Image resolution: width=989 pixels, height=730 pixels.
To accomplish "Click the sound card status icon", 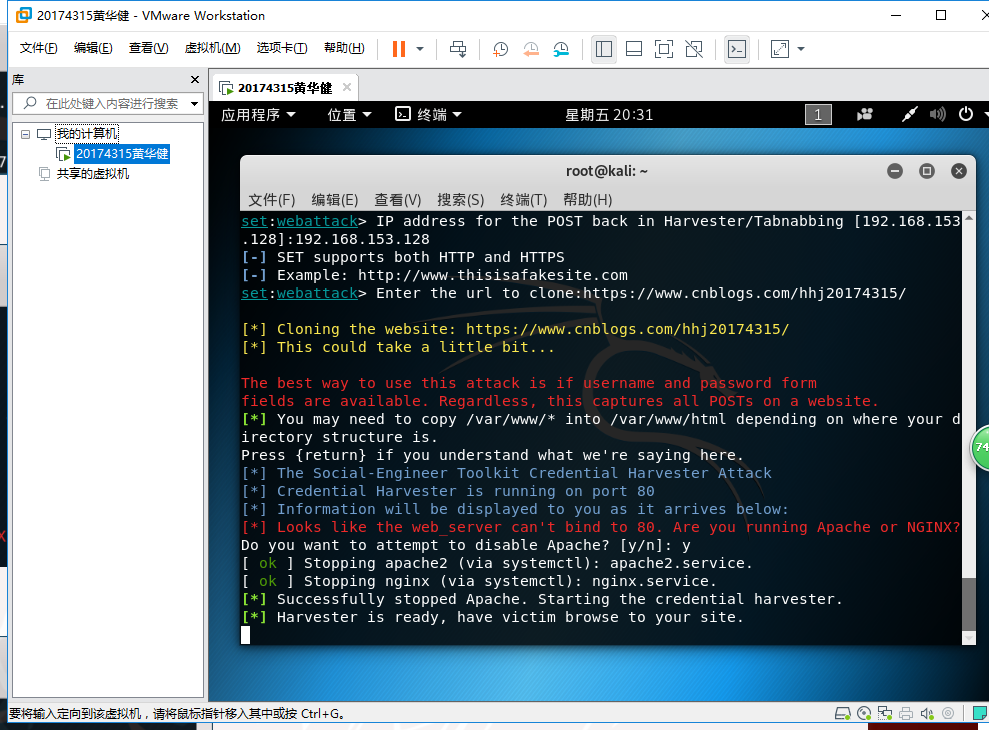I will (x=927, y=714).
